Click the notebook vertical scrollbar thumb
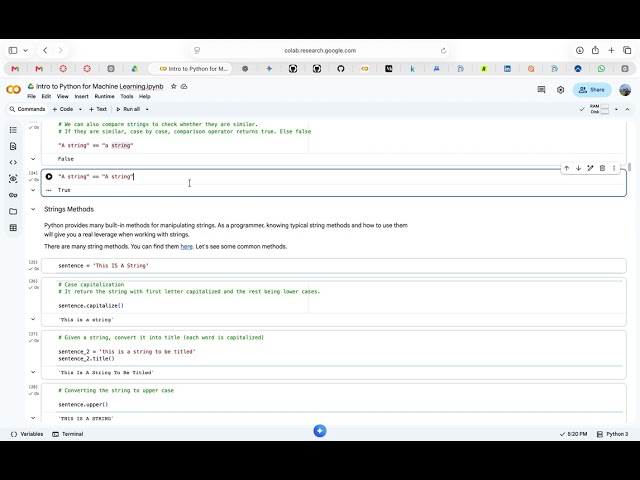 click(x=630, y=167)
